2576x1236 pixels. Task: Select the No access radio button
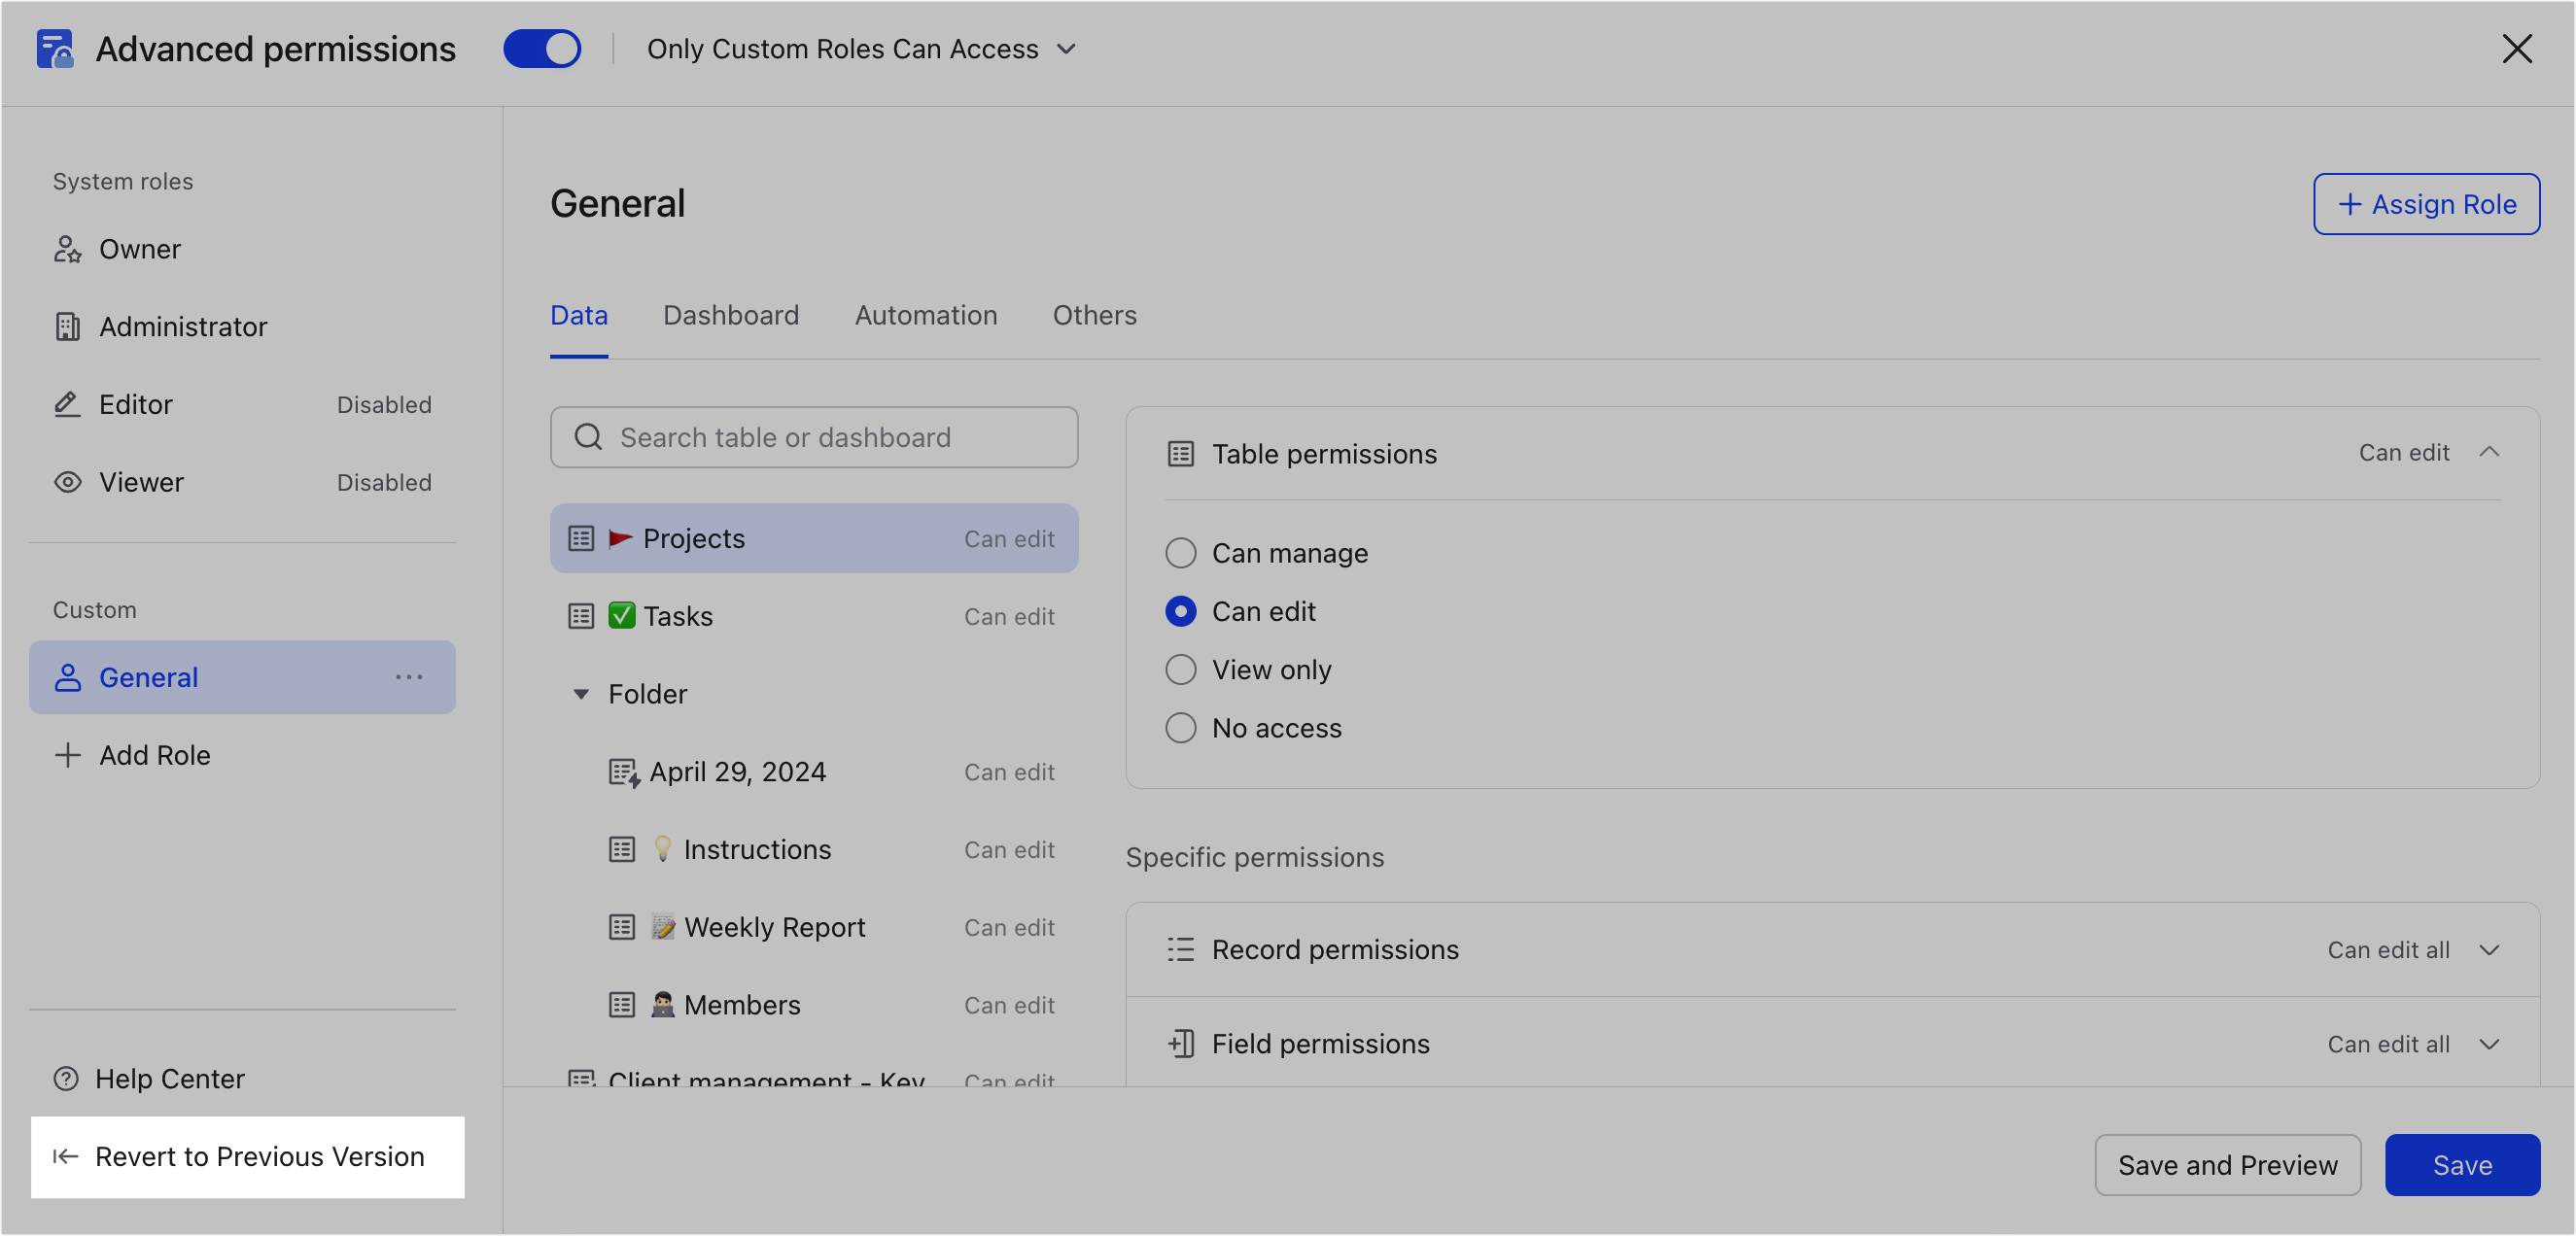1181,728
